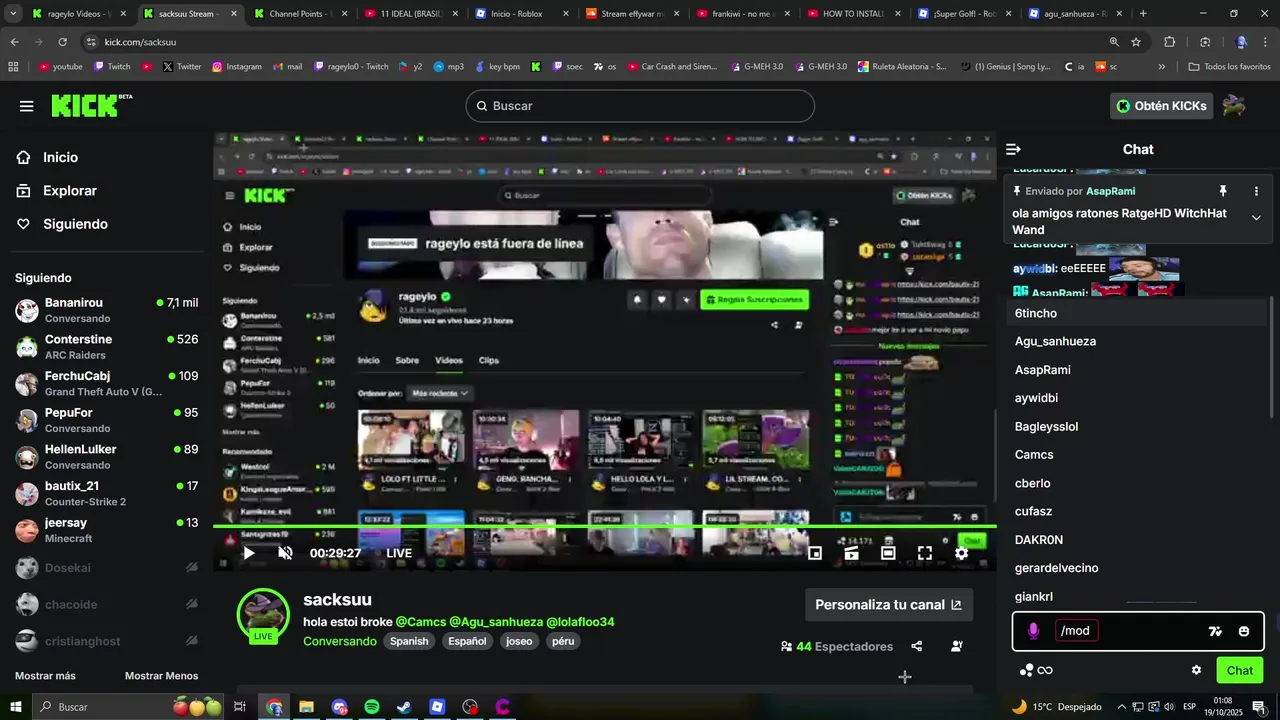
Task: Click the user icon beside share
Action: [957, 647]
